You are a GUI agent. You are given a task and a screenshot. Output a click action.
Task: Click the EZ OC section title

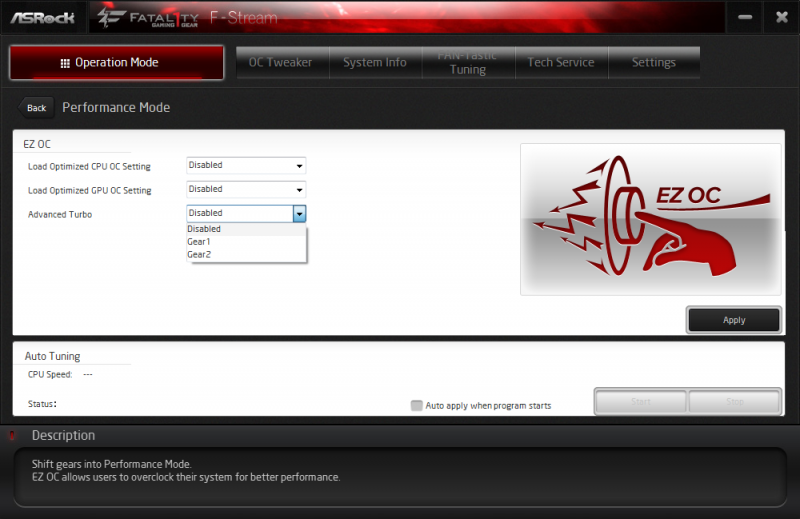[x=37, y=144]
